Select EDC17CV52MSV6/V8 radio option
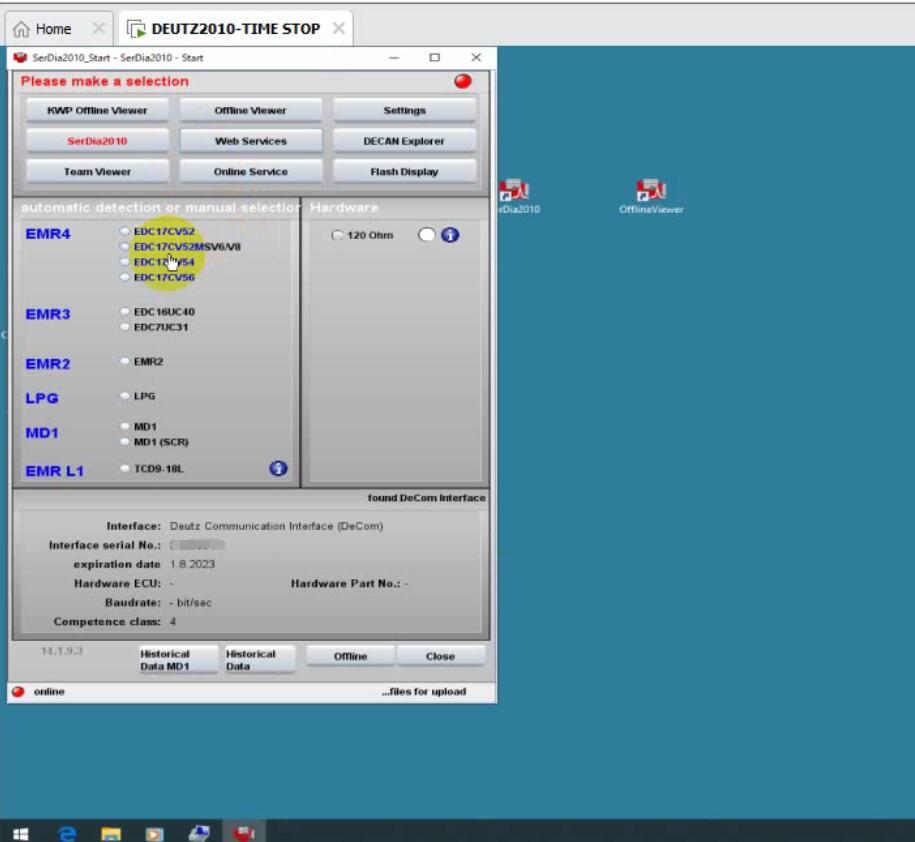This screenshot has width=915, height=842. (x=124, y=246)
